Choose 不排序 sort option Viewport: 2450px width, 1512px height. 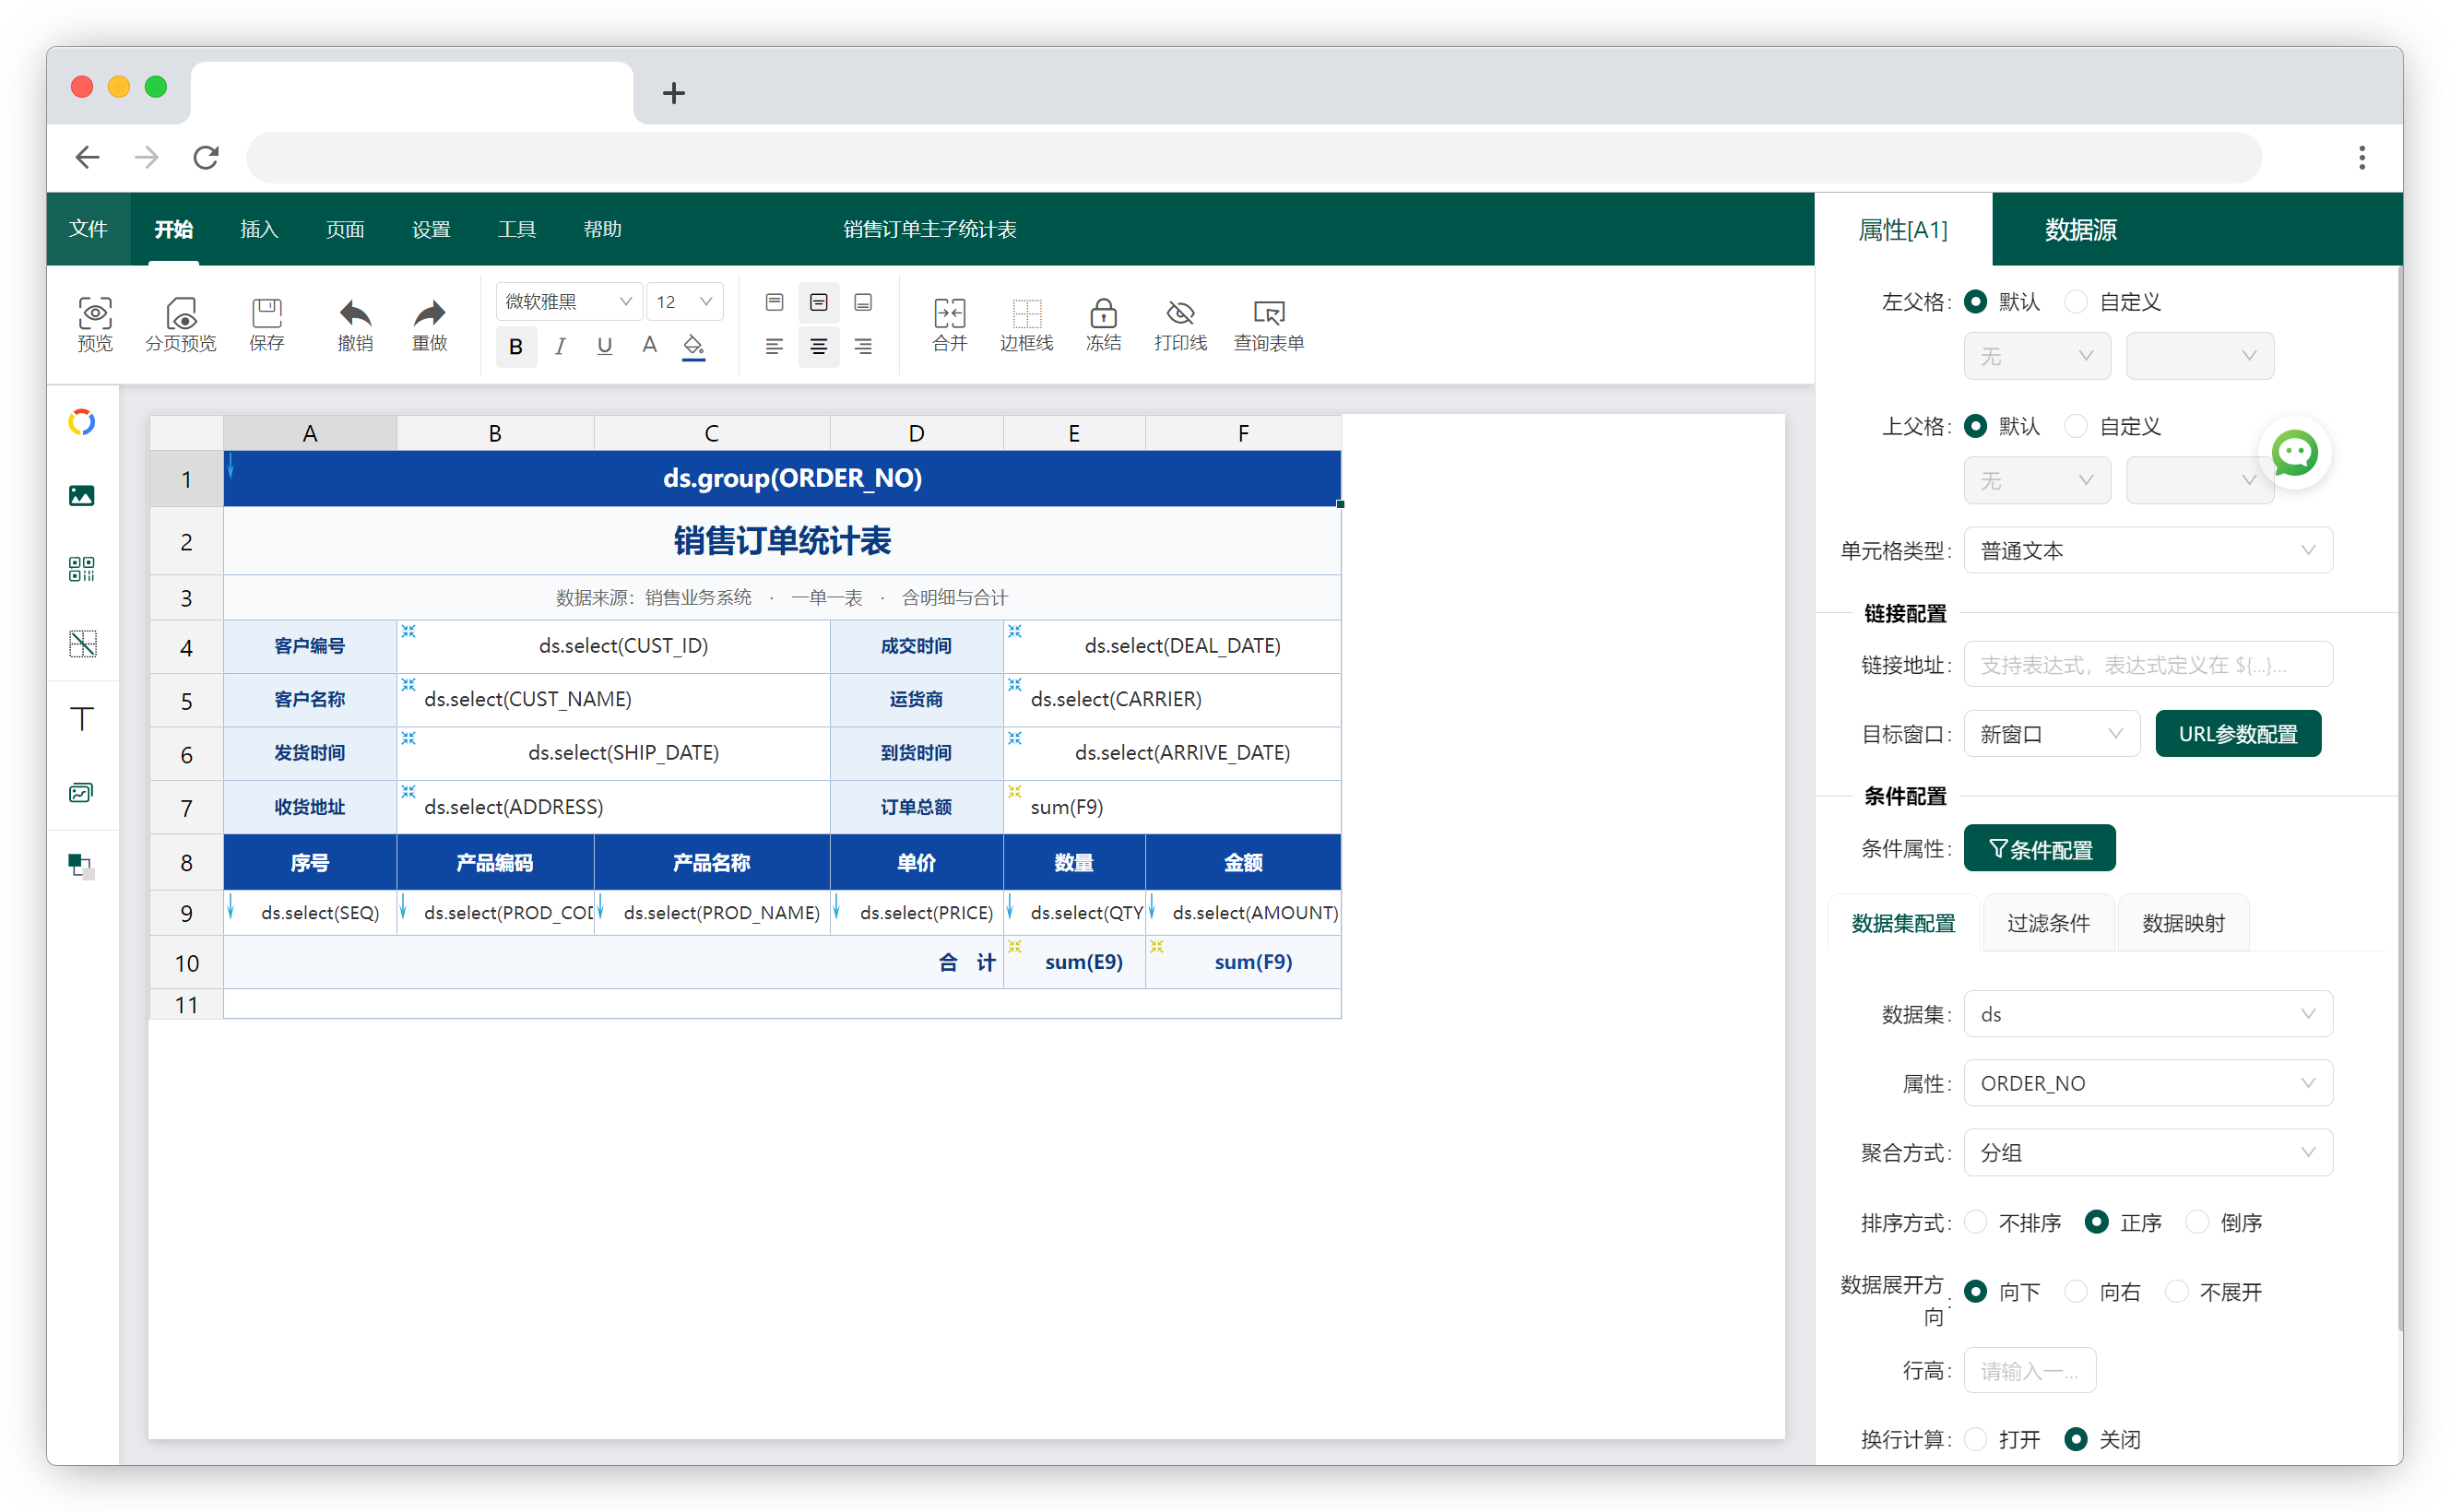pos(1975,1222)
